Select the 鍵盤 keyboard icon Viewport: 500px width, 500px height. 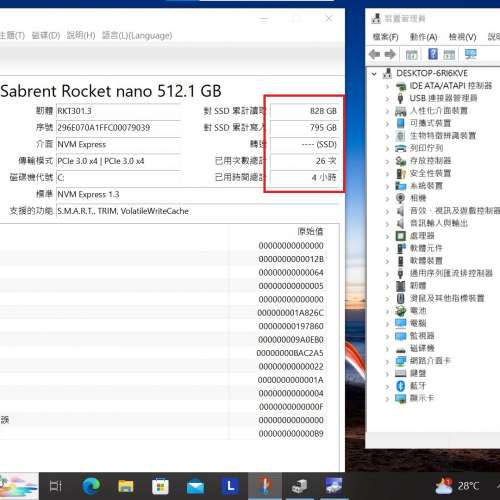(x=400, y=373)
